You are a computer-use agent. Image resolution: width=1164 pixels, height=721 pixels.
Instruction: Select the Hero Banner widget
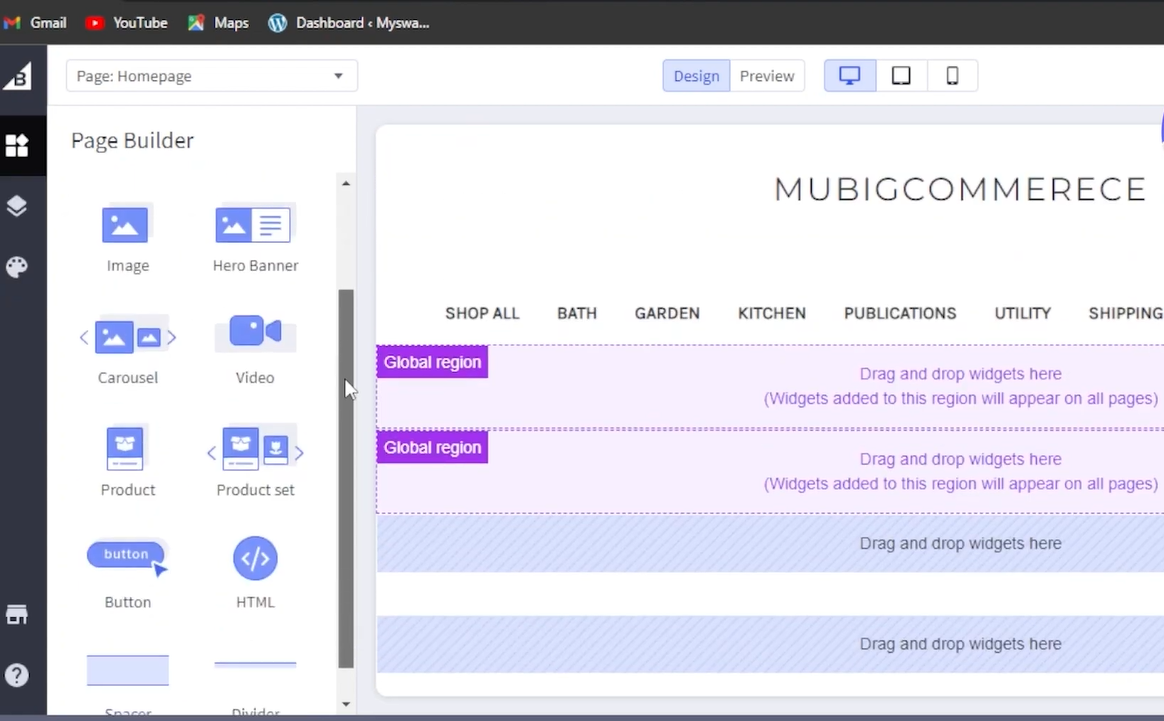pos(254,225)
